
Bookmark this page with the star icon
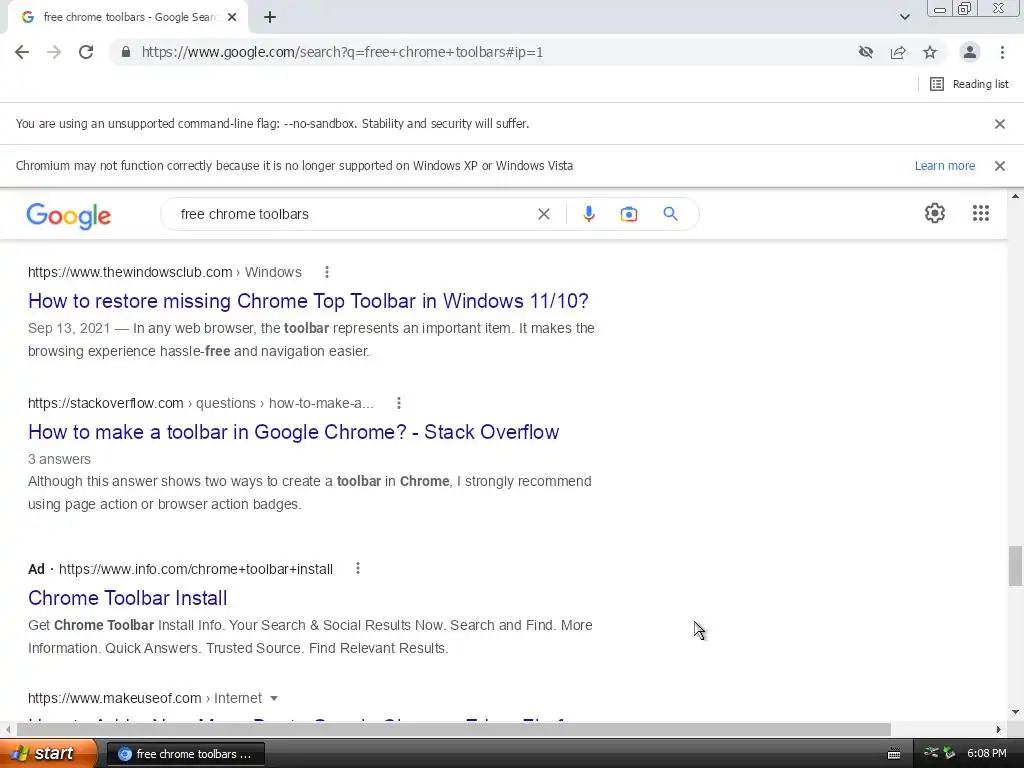click(x=930, y=52)
